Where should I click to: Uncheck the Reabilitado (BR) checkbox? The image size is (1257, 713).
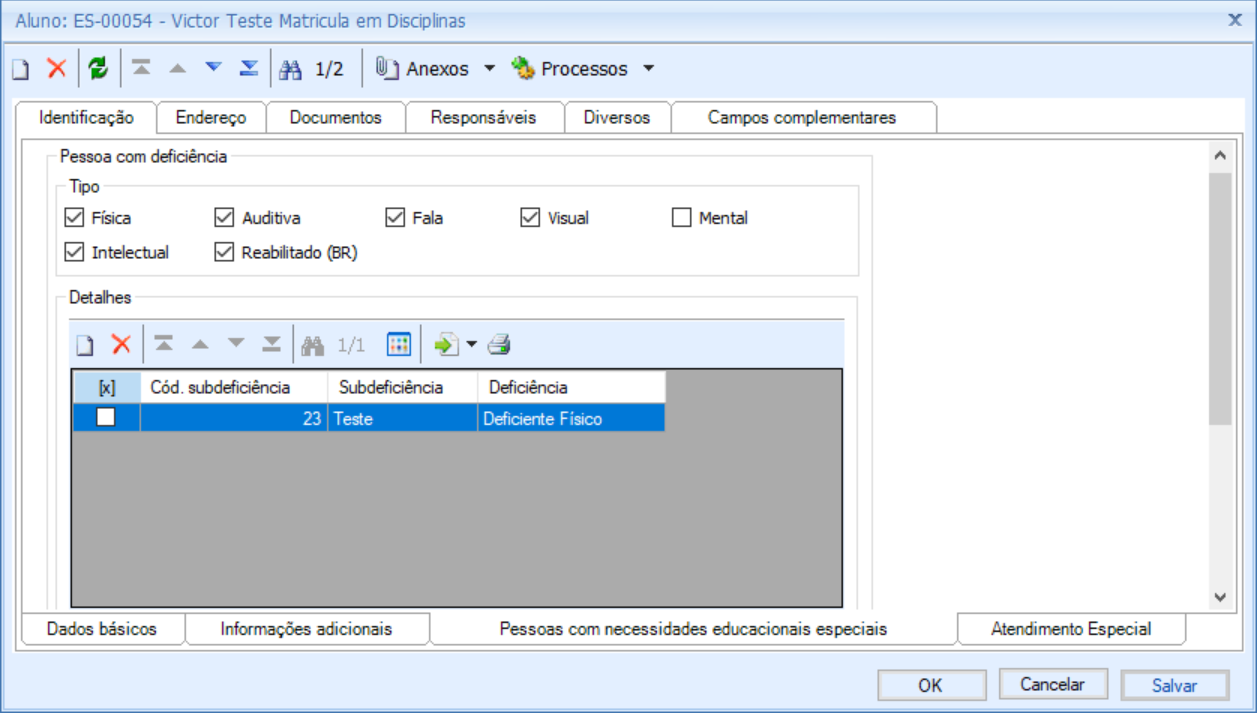point(224,252)
